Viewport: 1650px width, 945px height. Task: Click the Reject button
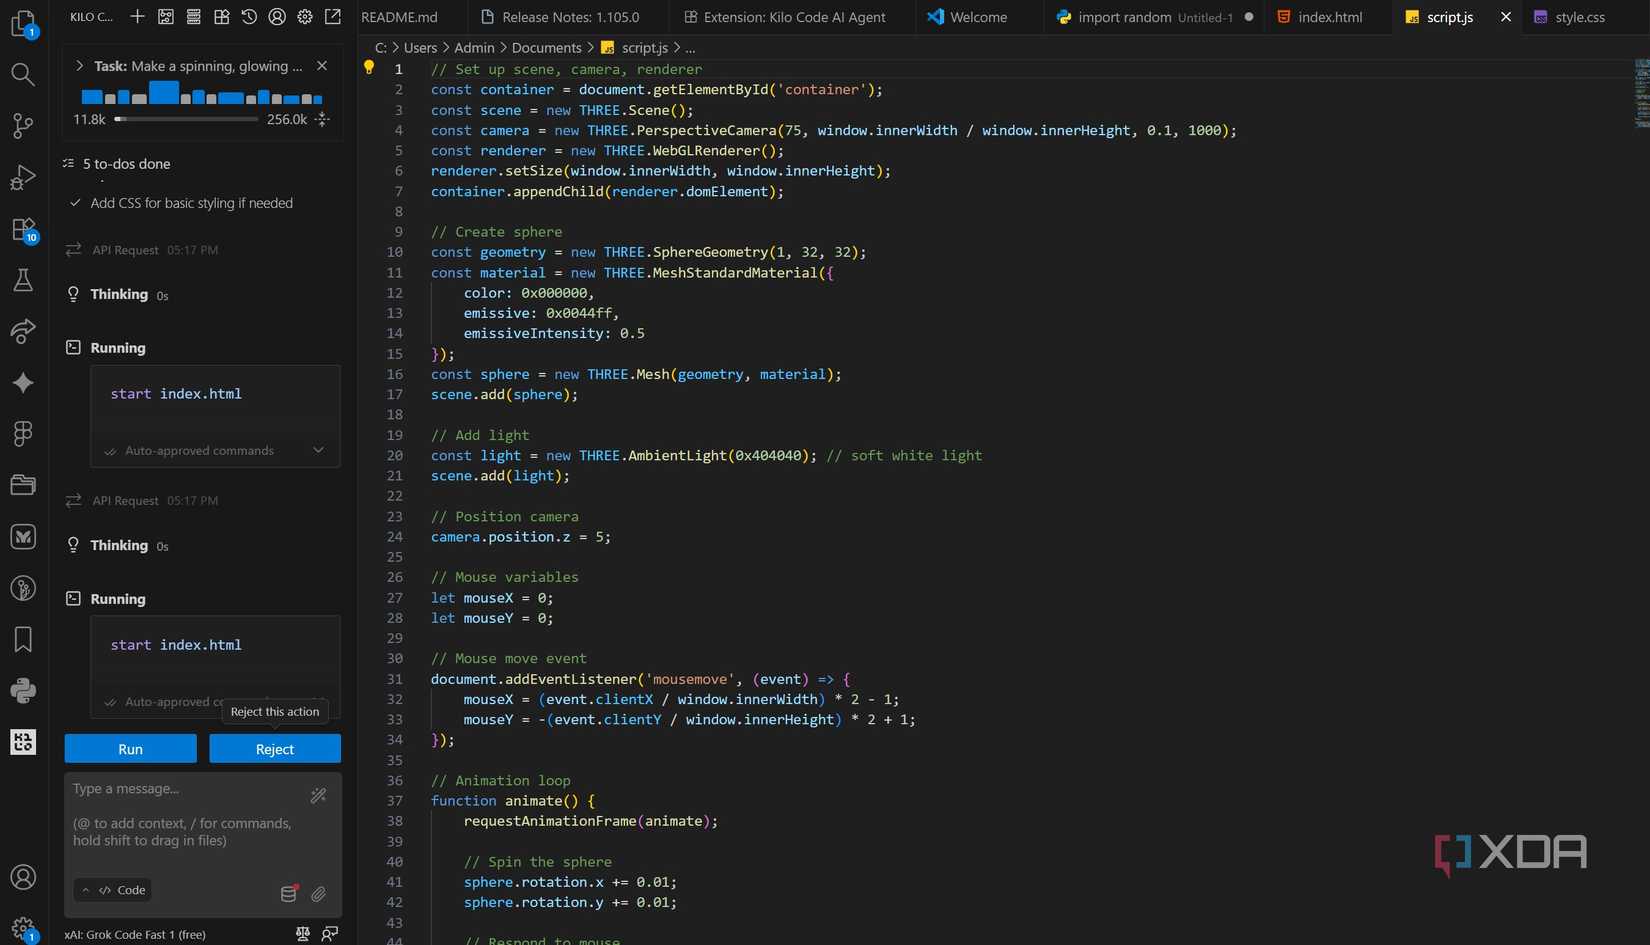[274, 748]
